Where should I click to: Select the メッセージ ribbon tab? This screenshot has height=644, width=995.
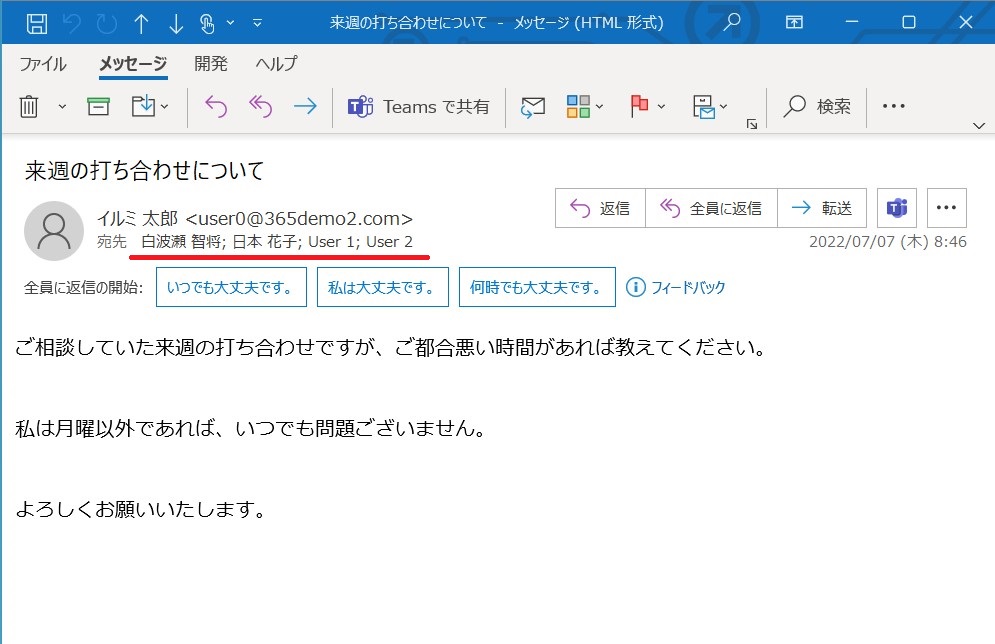tap(133, 63)
